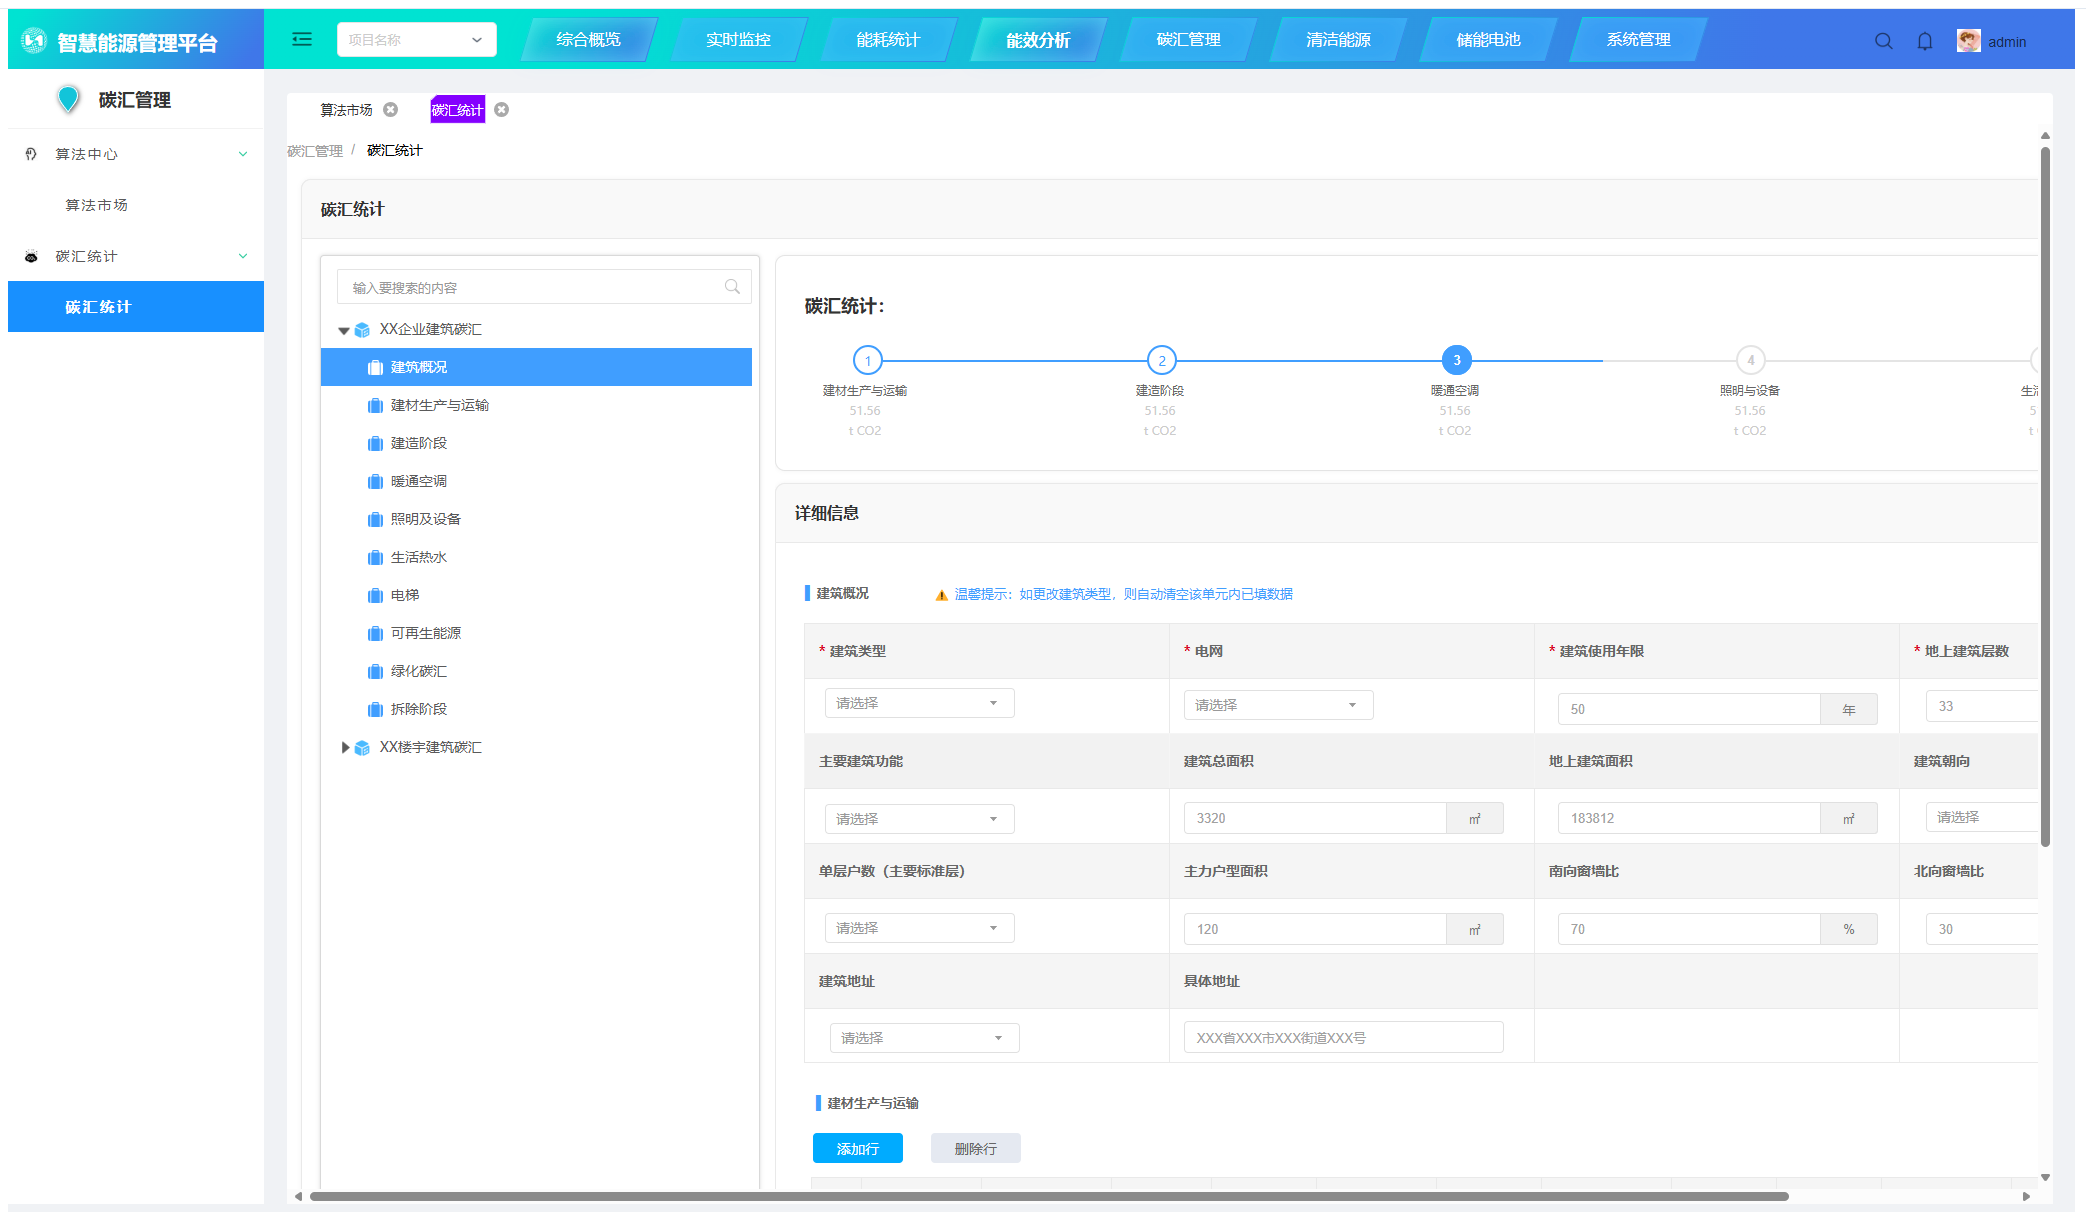Click the 添加行 button

857,1148
